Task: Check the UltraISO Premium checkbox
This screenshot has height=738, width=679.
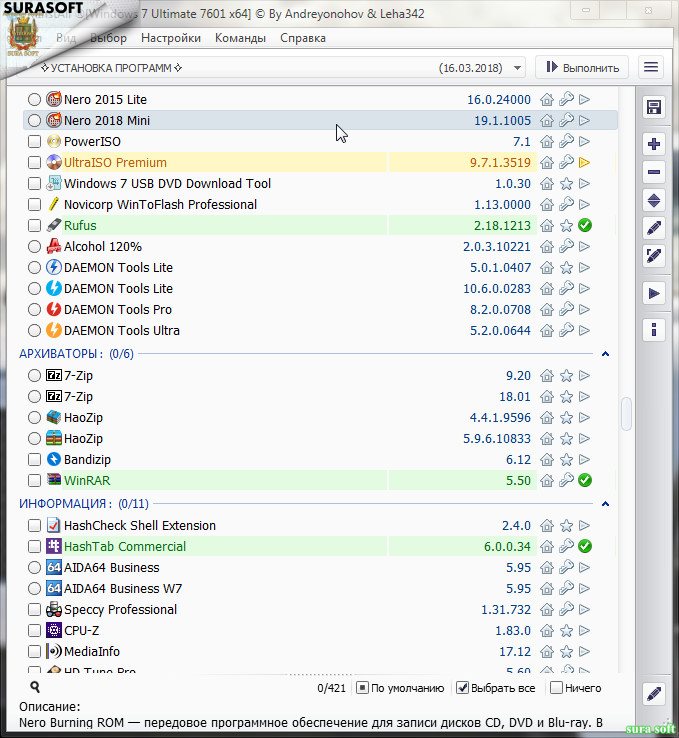Action: coord(34,163)
